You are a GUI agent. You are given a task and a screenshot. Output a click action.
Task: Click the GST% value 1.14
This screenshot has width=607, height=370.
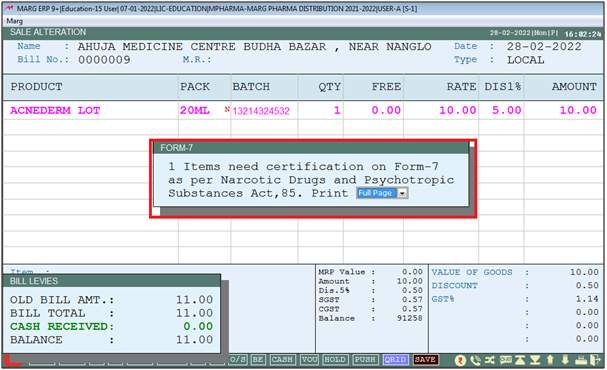click(587, 299)
